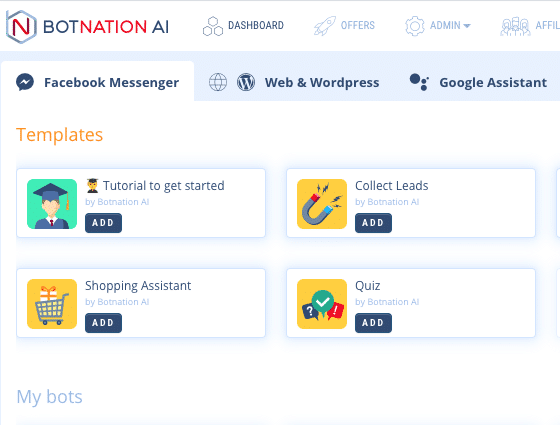This screenshot has height=425, width=560.
Task: Expand the Admin dropdown arrow
Action: coord(467,26)
